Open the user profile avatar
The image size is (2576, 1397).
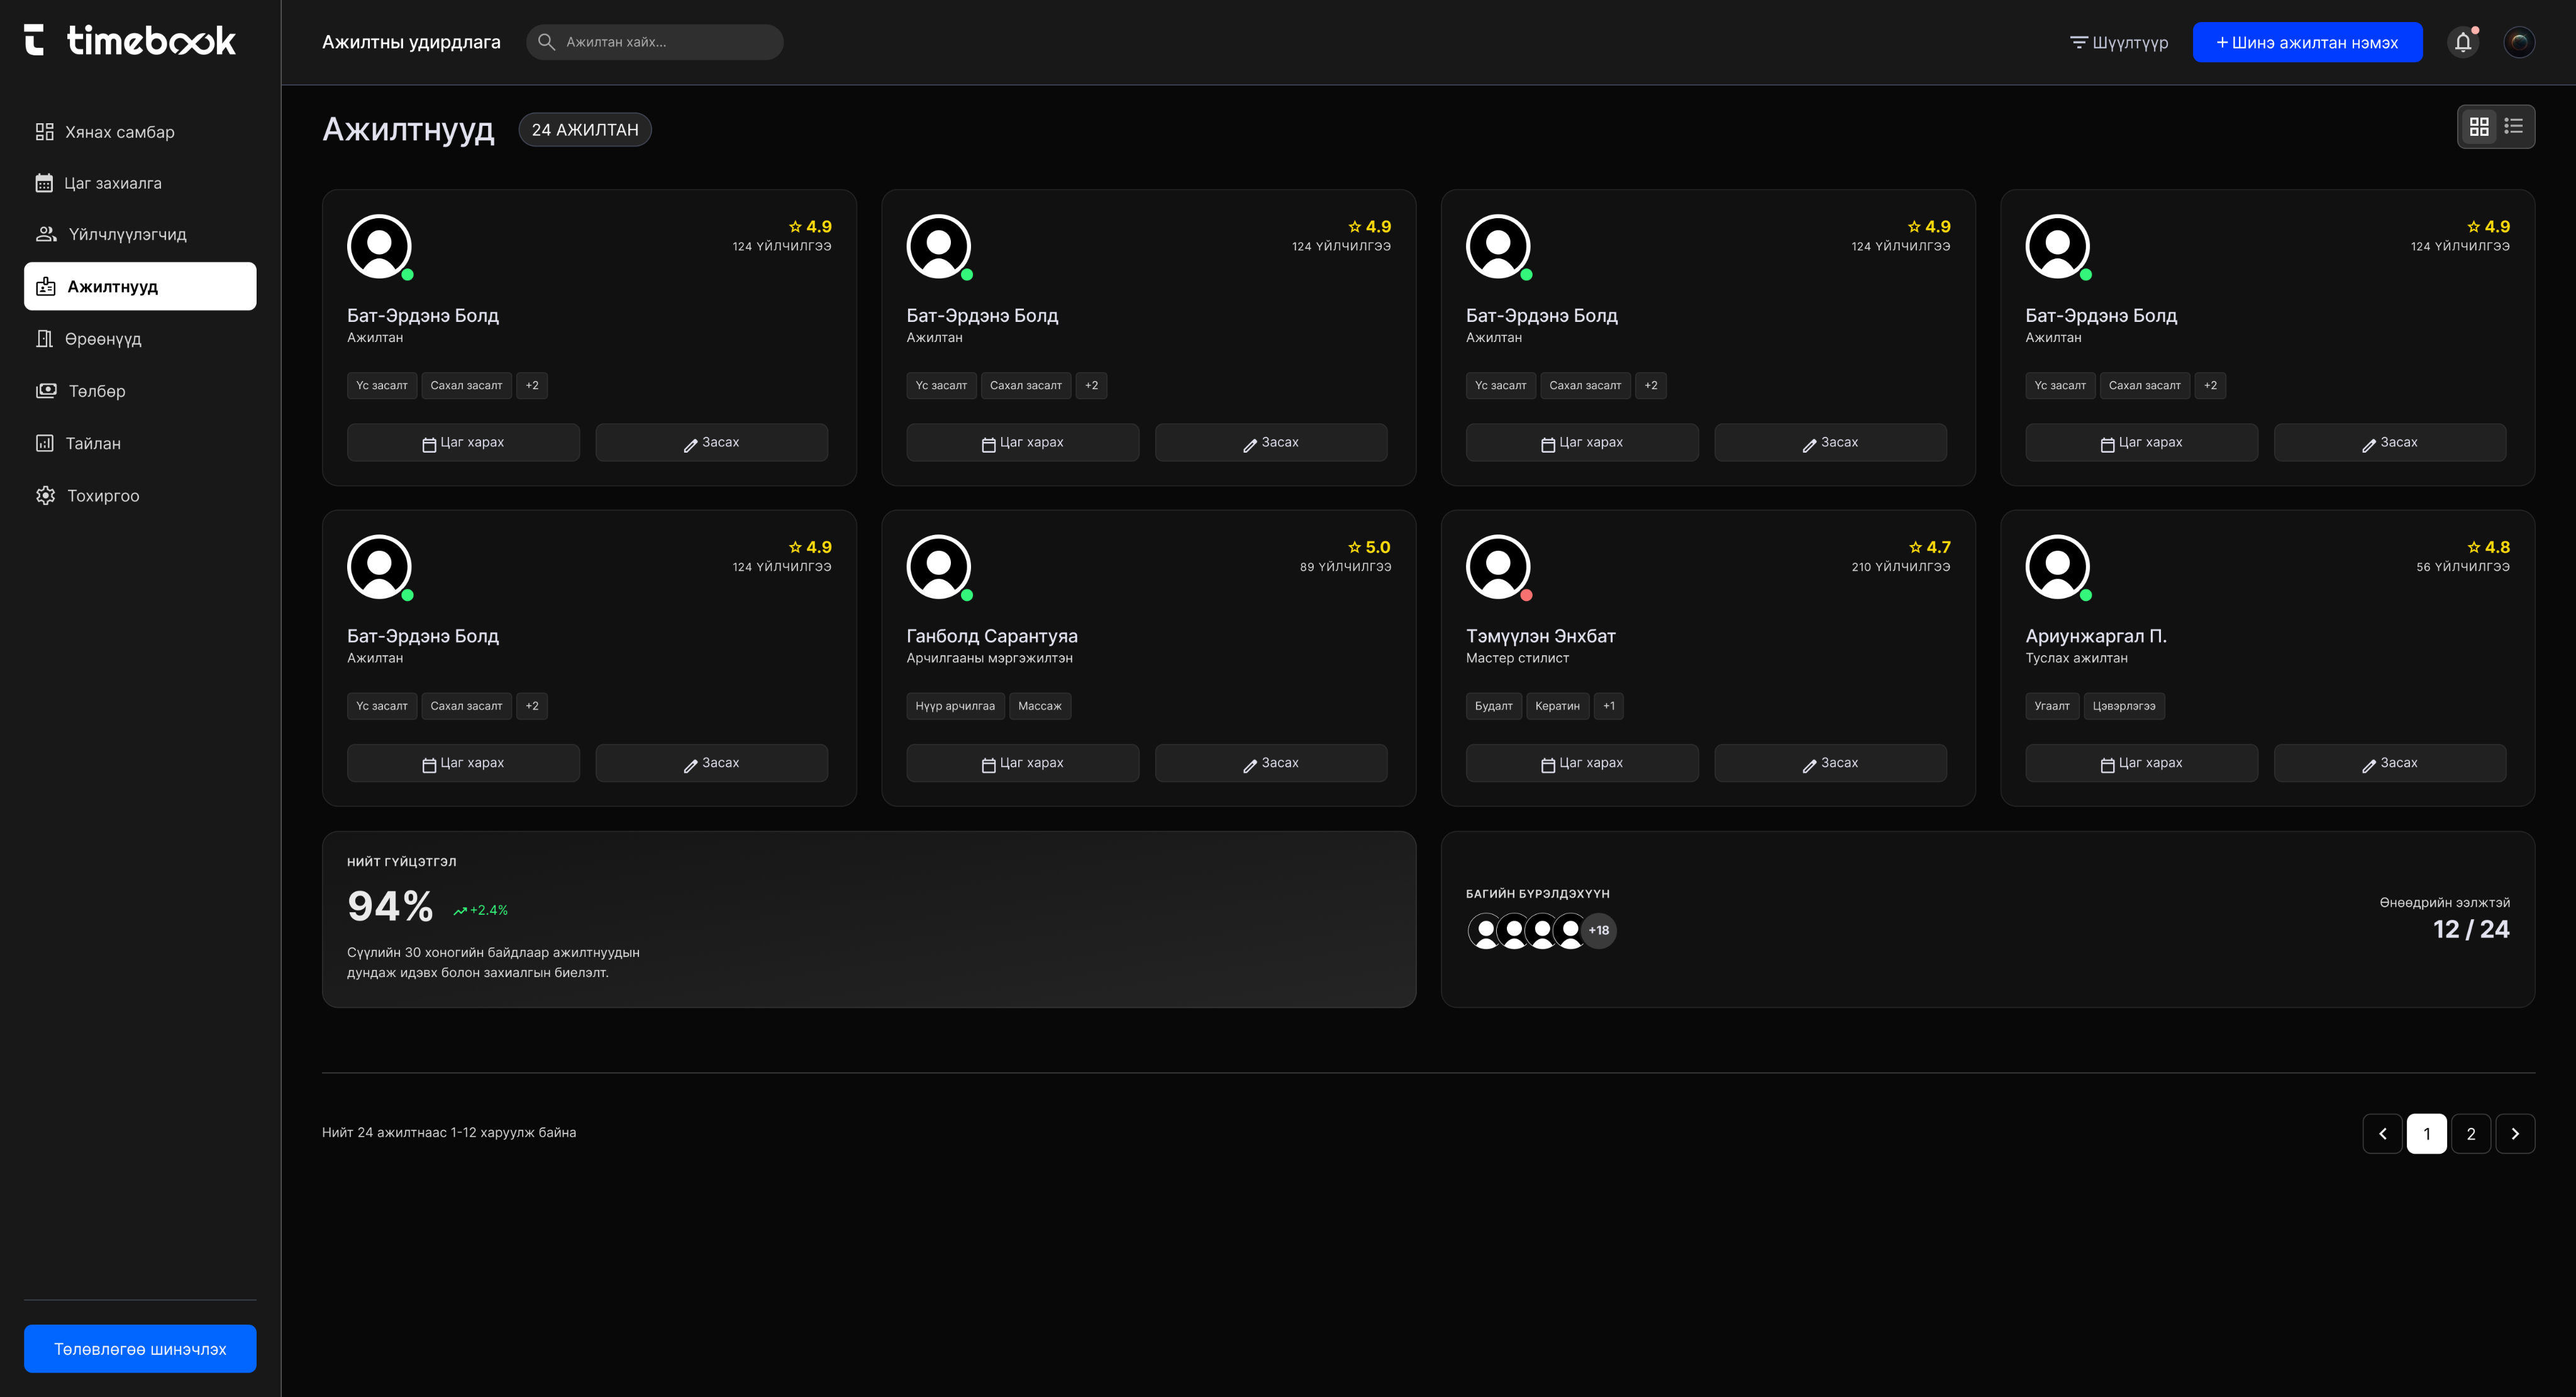click(2519, 42)
